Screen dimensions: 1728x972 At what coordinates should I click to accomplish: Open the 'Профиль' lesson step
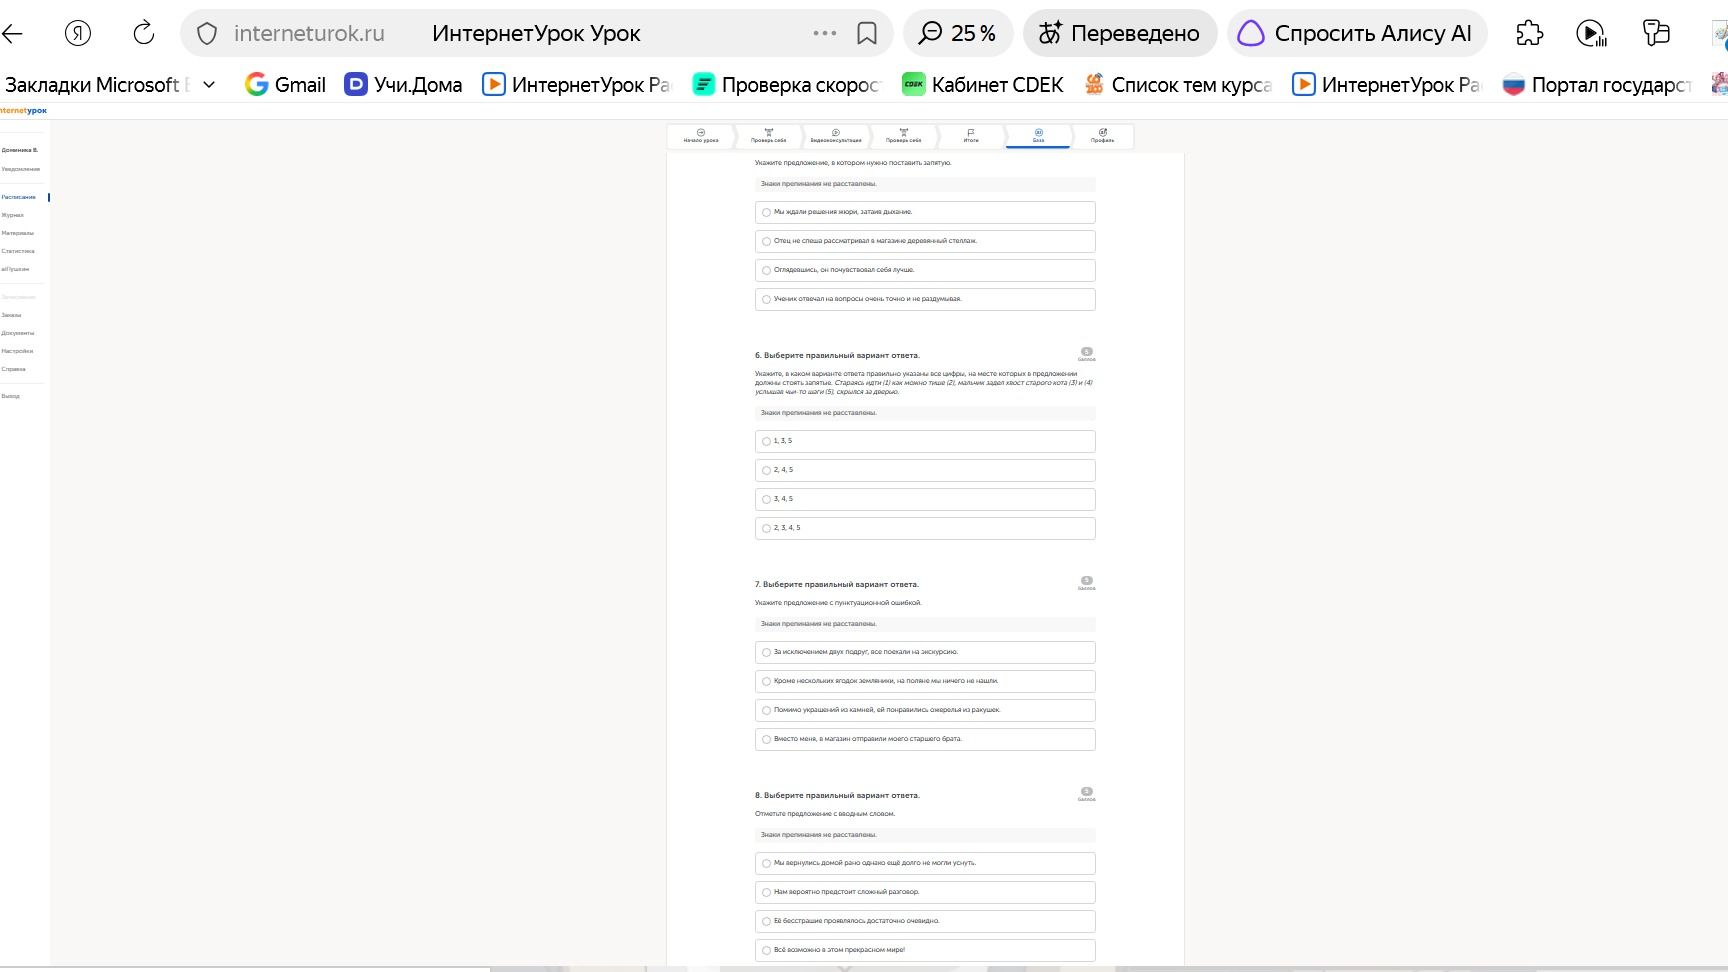pyautogui.click(x=1103, y=136)
